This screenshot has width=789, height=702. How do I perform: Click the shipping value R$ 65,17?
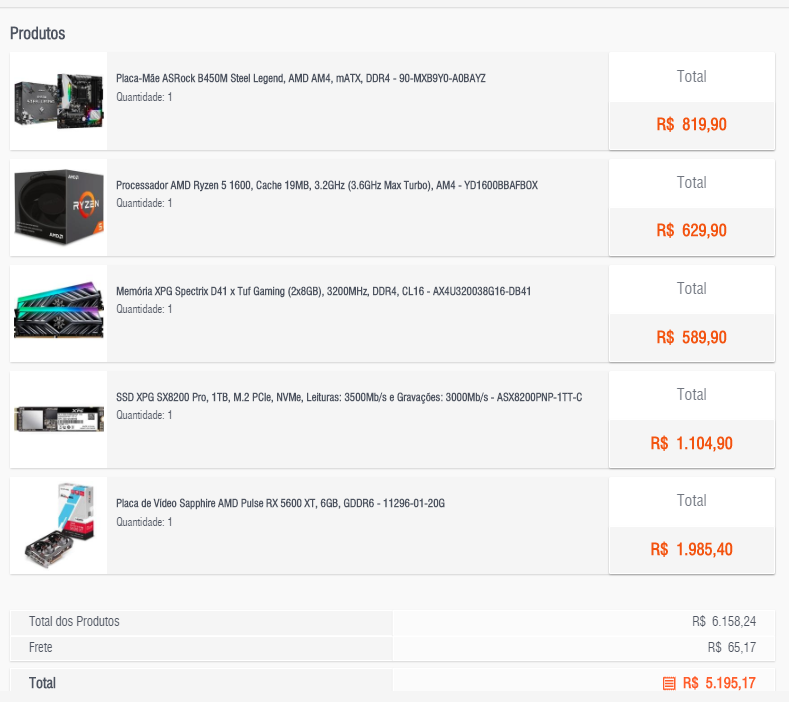(732, 647)
